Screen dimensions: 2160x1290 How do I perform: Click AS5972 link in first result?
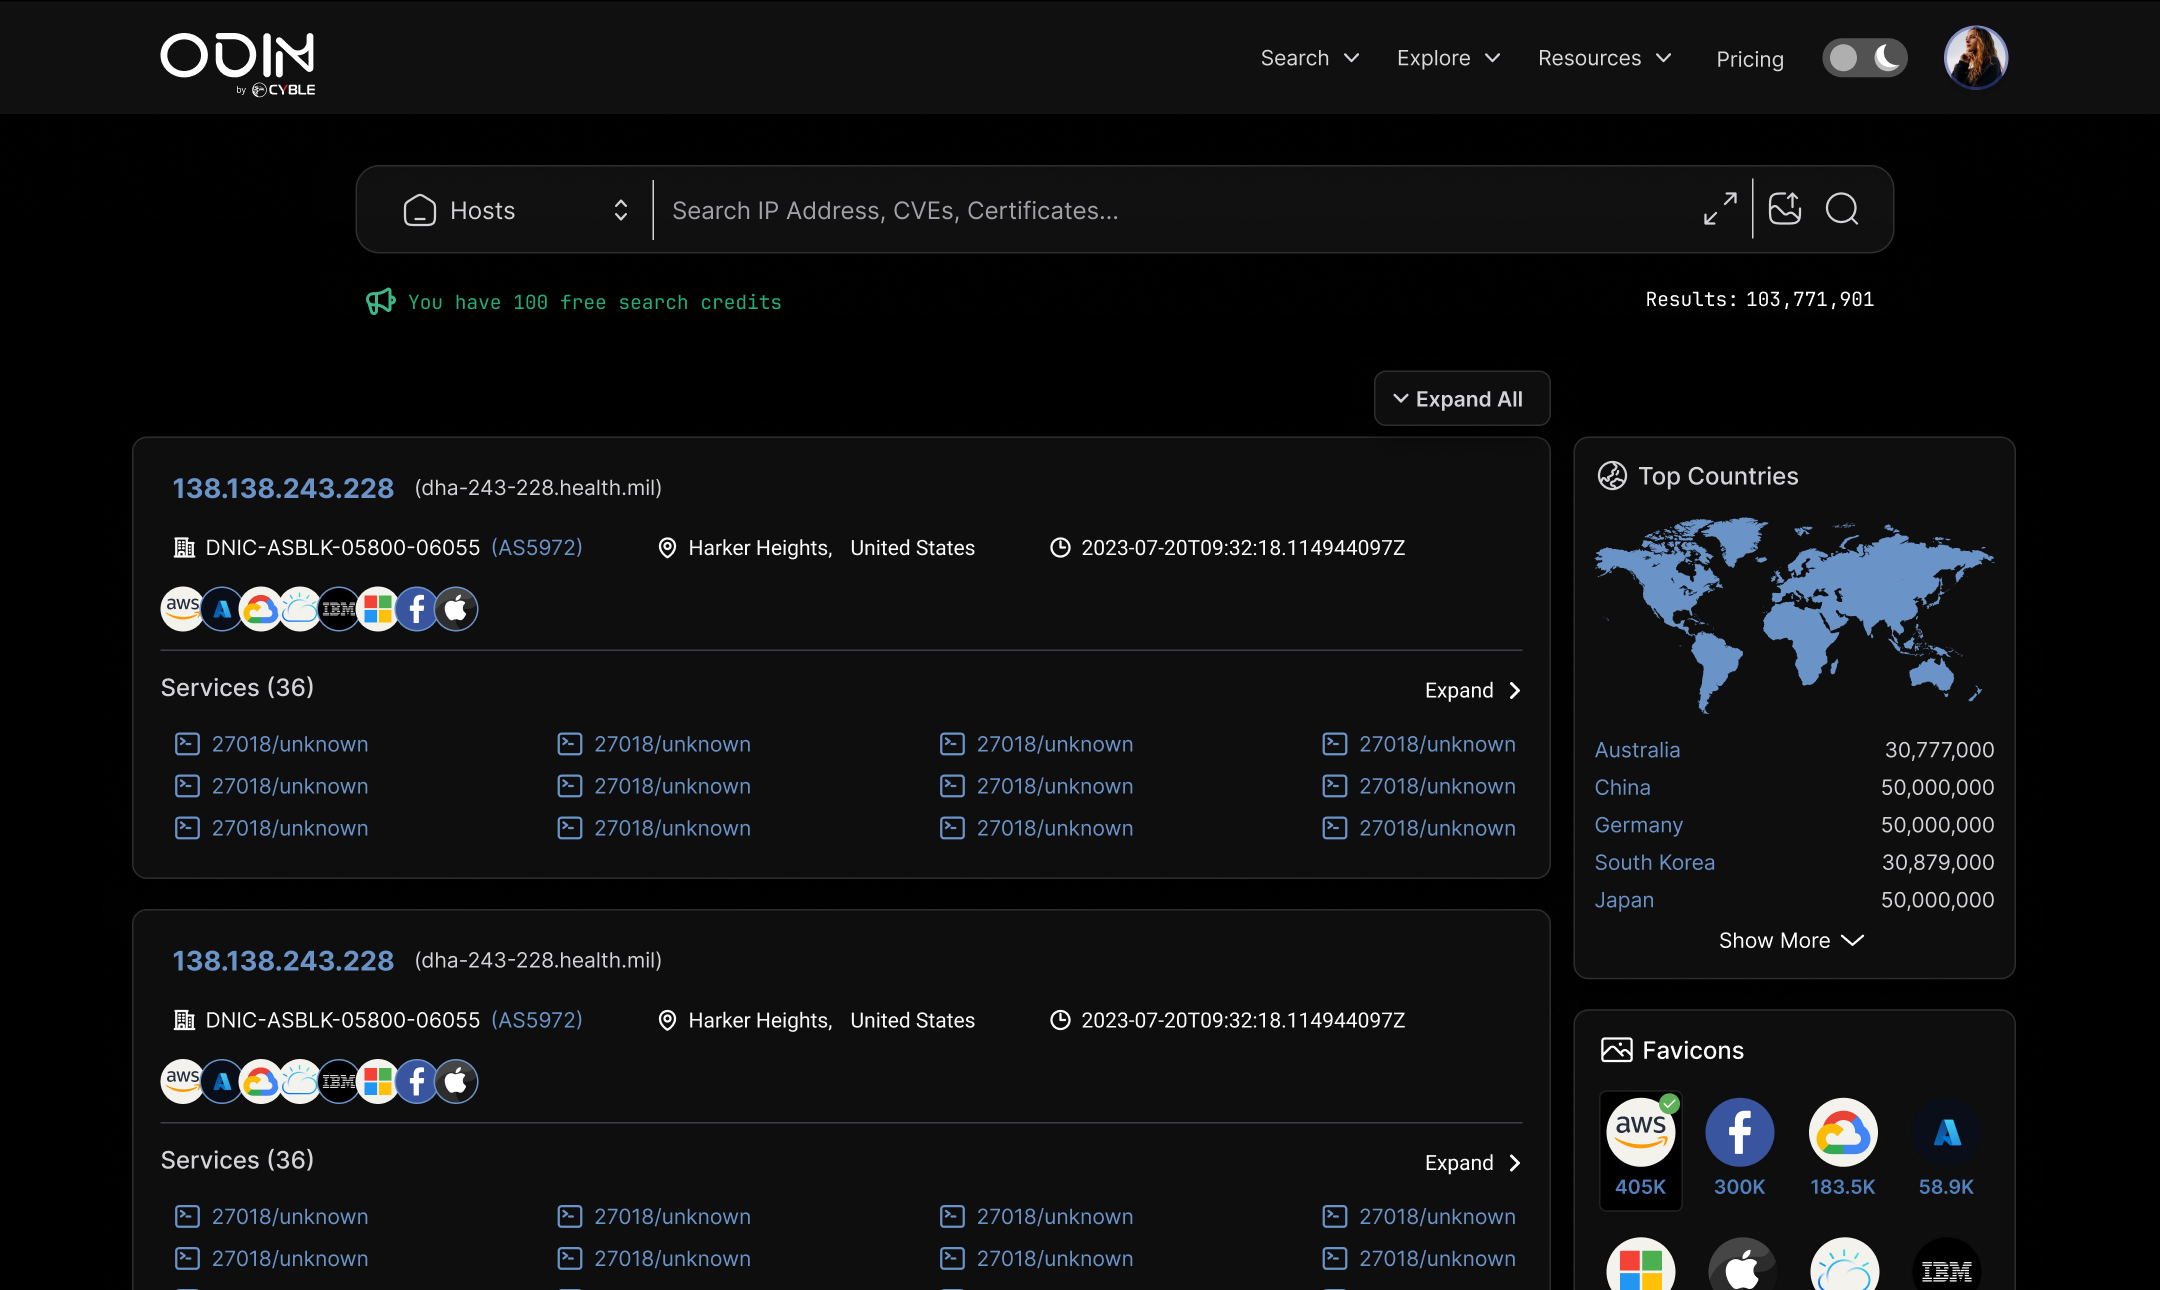pyautogui.click(x=537, y=547)
